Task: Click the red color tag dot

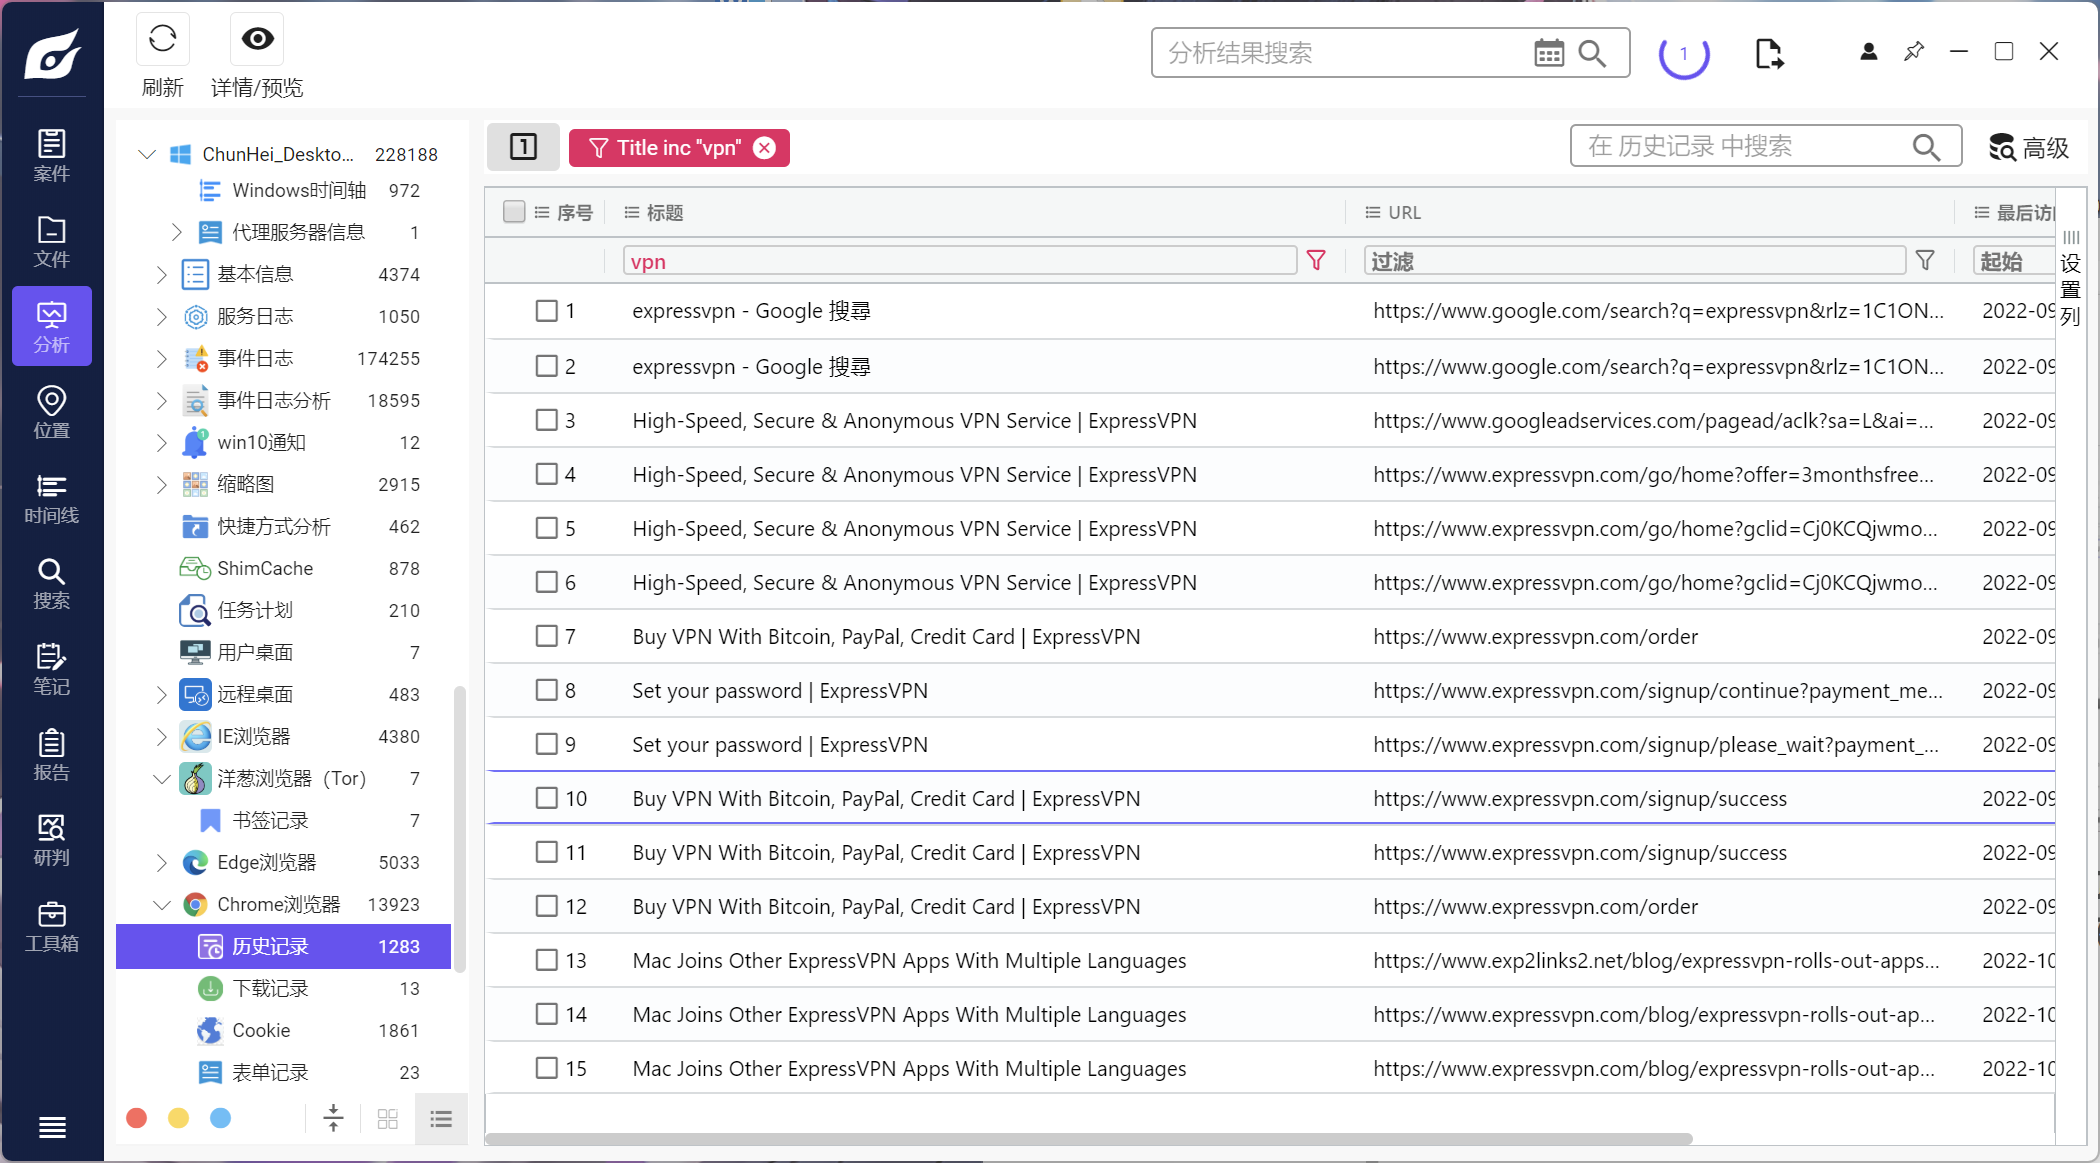Action: (137, 1118)
